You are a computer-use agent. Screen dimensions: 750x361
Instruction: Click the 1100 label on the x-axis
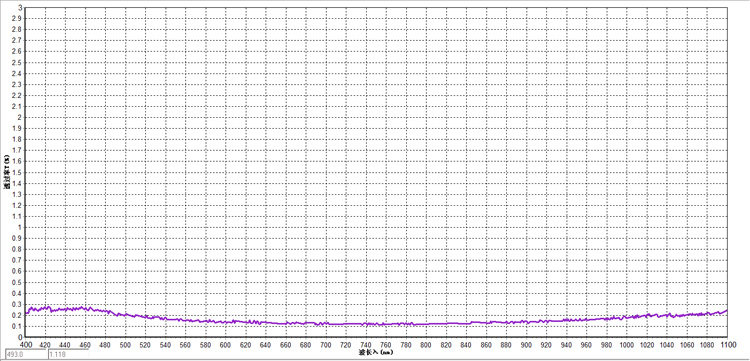tap(727, 344)
